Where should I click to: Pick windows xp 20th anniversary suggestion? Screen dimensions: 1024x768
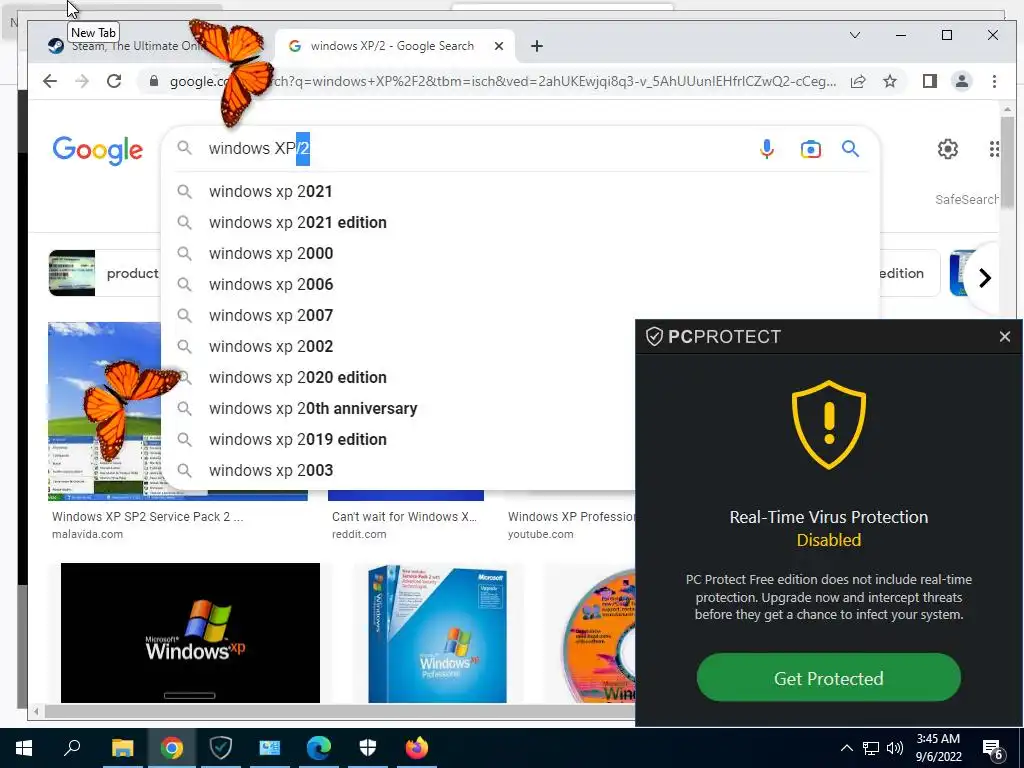point(398,408)
